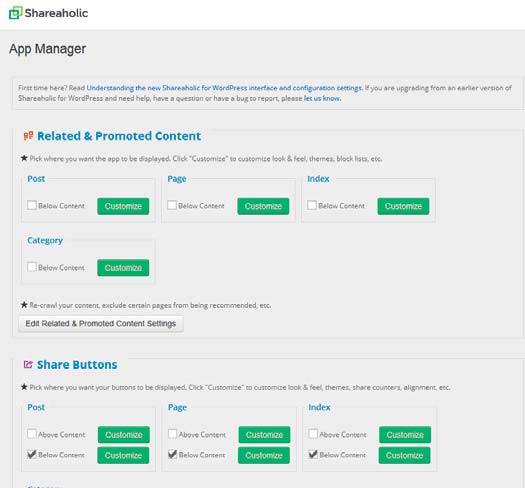Click the Index label under Share Buttons
525x488 pixels.
tap(319, 407)
